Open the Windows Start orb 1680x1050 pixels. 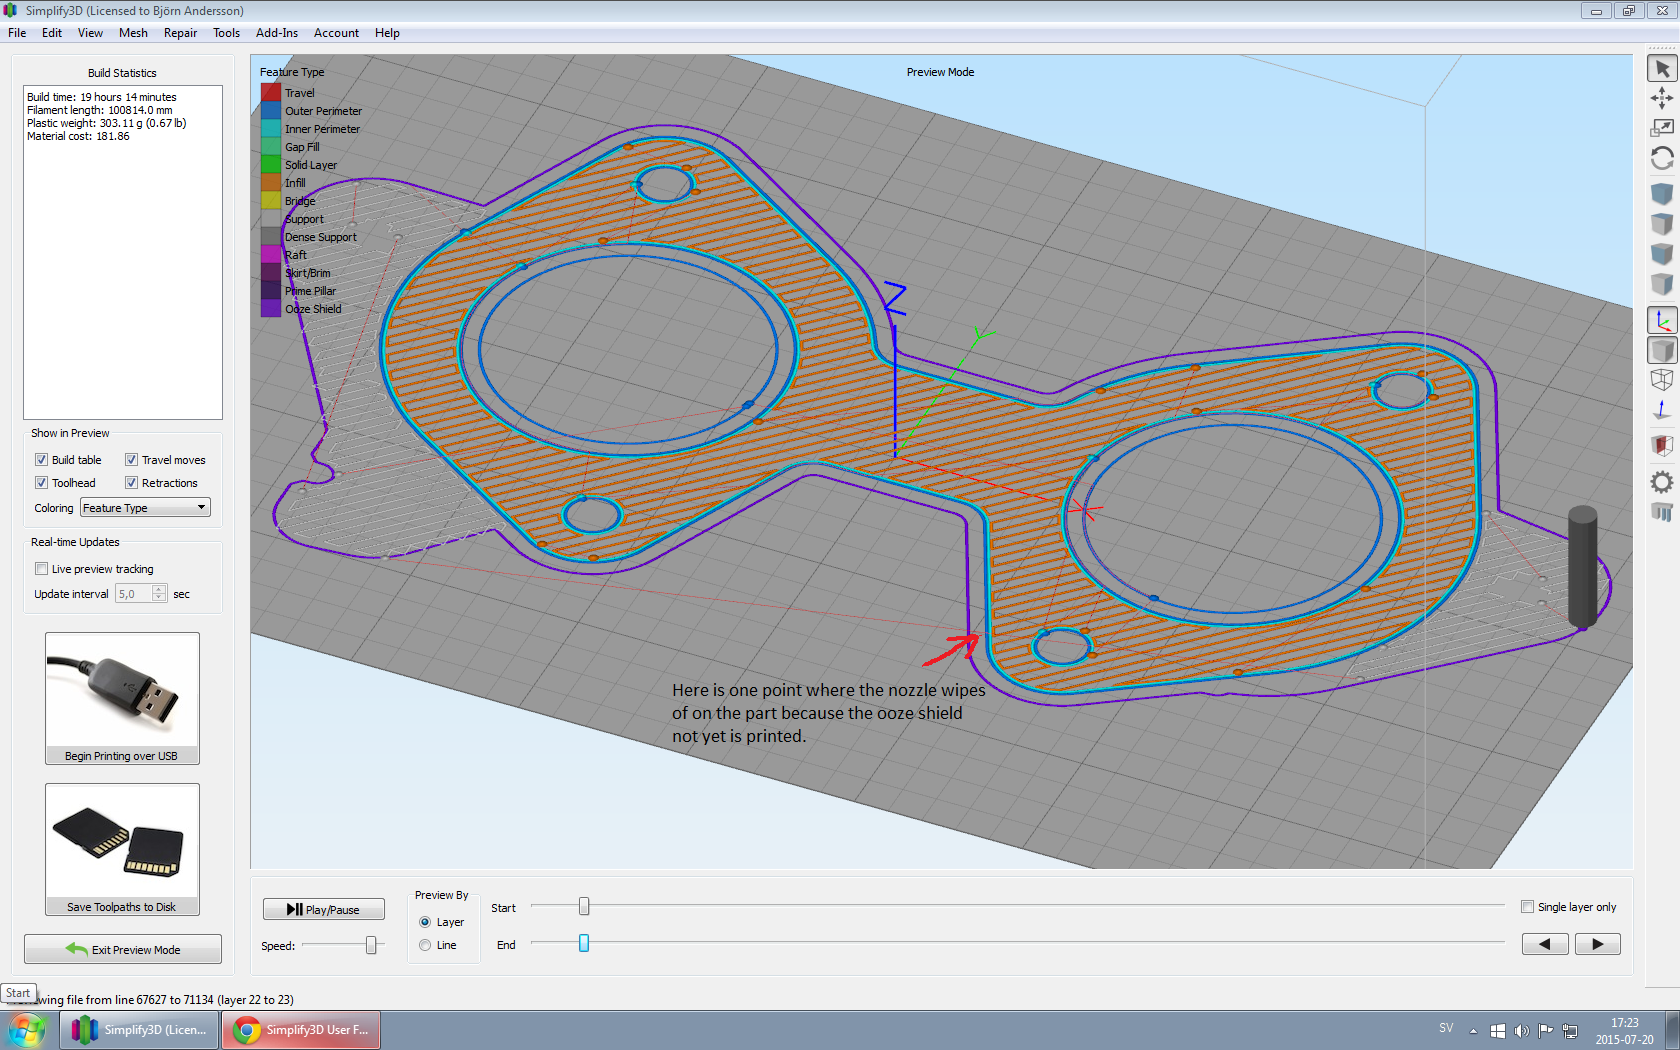[x=26, y=1030]
